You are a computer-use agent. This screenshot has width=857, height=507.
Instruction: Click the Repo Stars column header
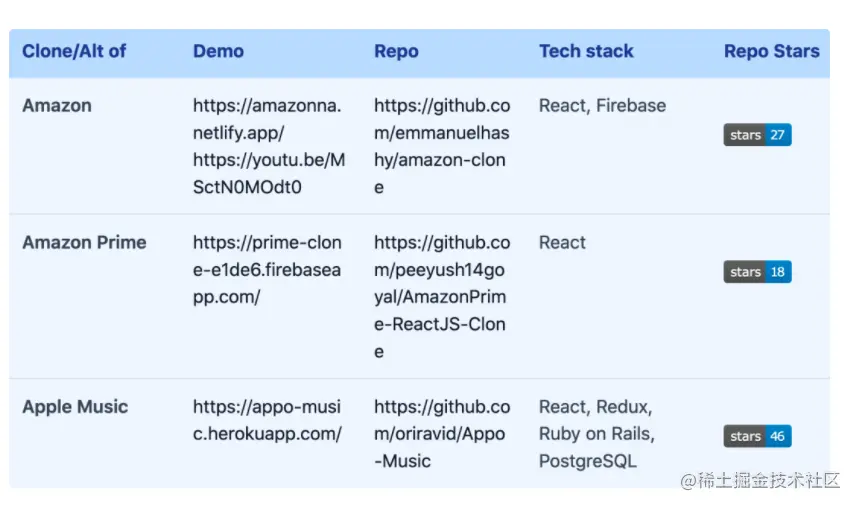tap(772, 51)
